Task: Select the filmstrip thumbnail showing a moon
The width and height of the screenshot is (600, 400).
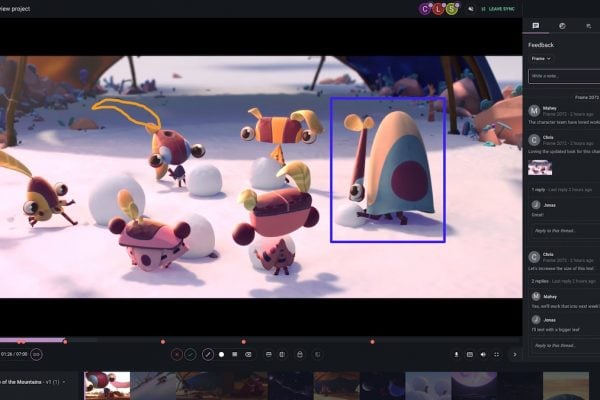Action: pyautogui.click(x=474, y=386)
